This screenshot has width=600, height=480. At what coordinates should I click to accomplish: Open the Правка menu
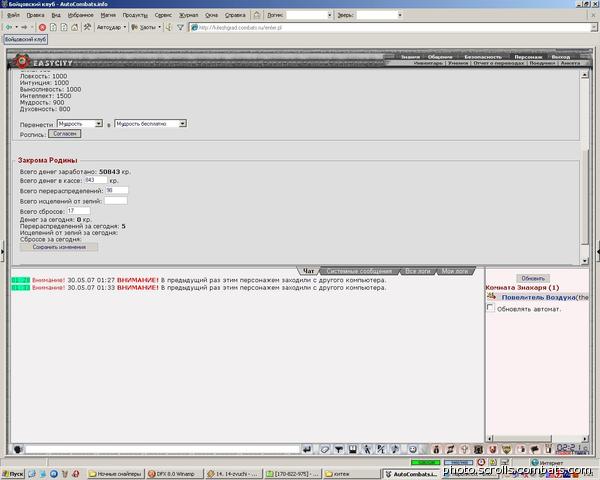click(x=35, y=15)
